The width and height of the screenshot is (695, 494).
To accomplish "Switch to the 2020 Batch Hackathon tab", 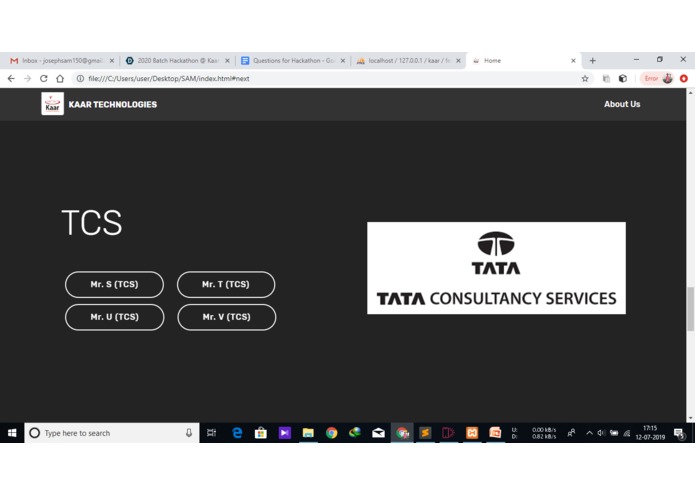I will pyautogui.click(x=177, y=61).
